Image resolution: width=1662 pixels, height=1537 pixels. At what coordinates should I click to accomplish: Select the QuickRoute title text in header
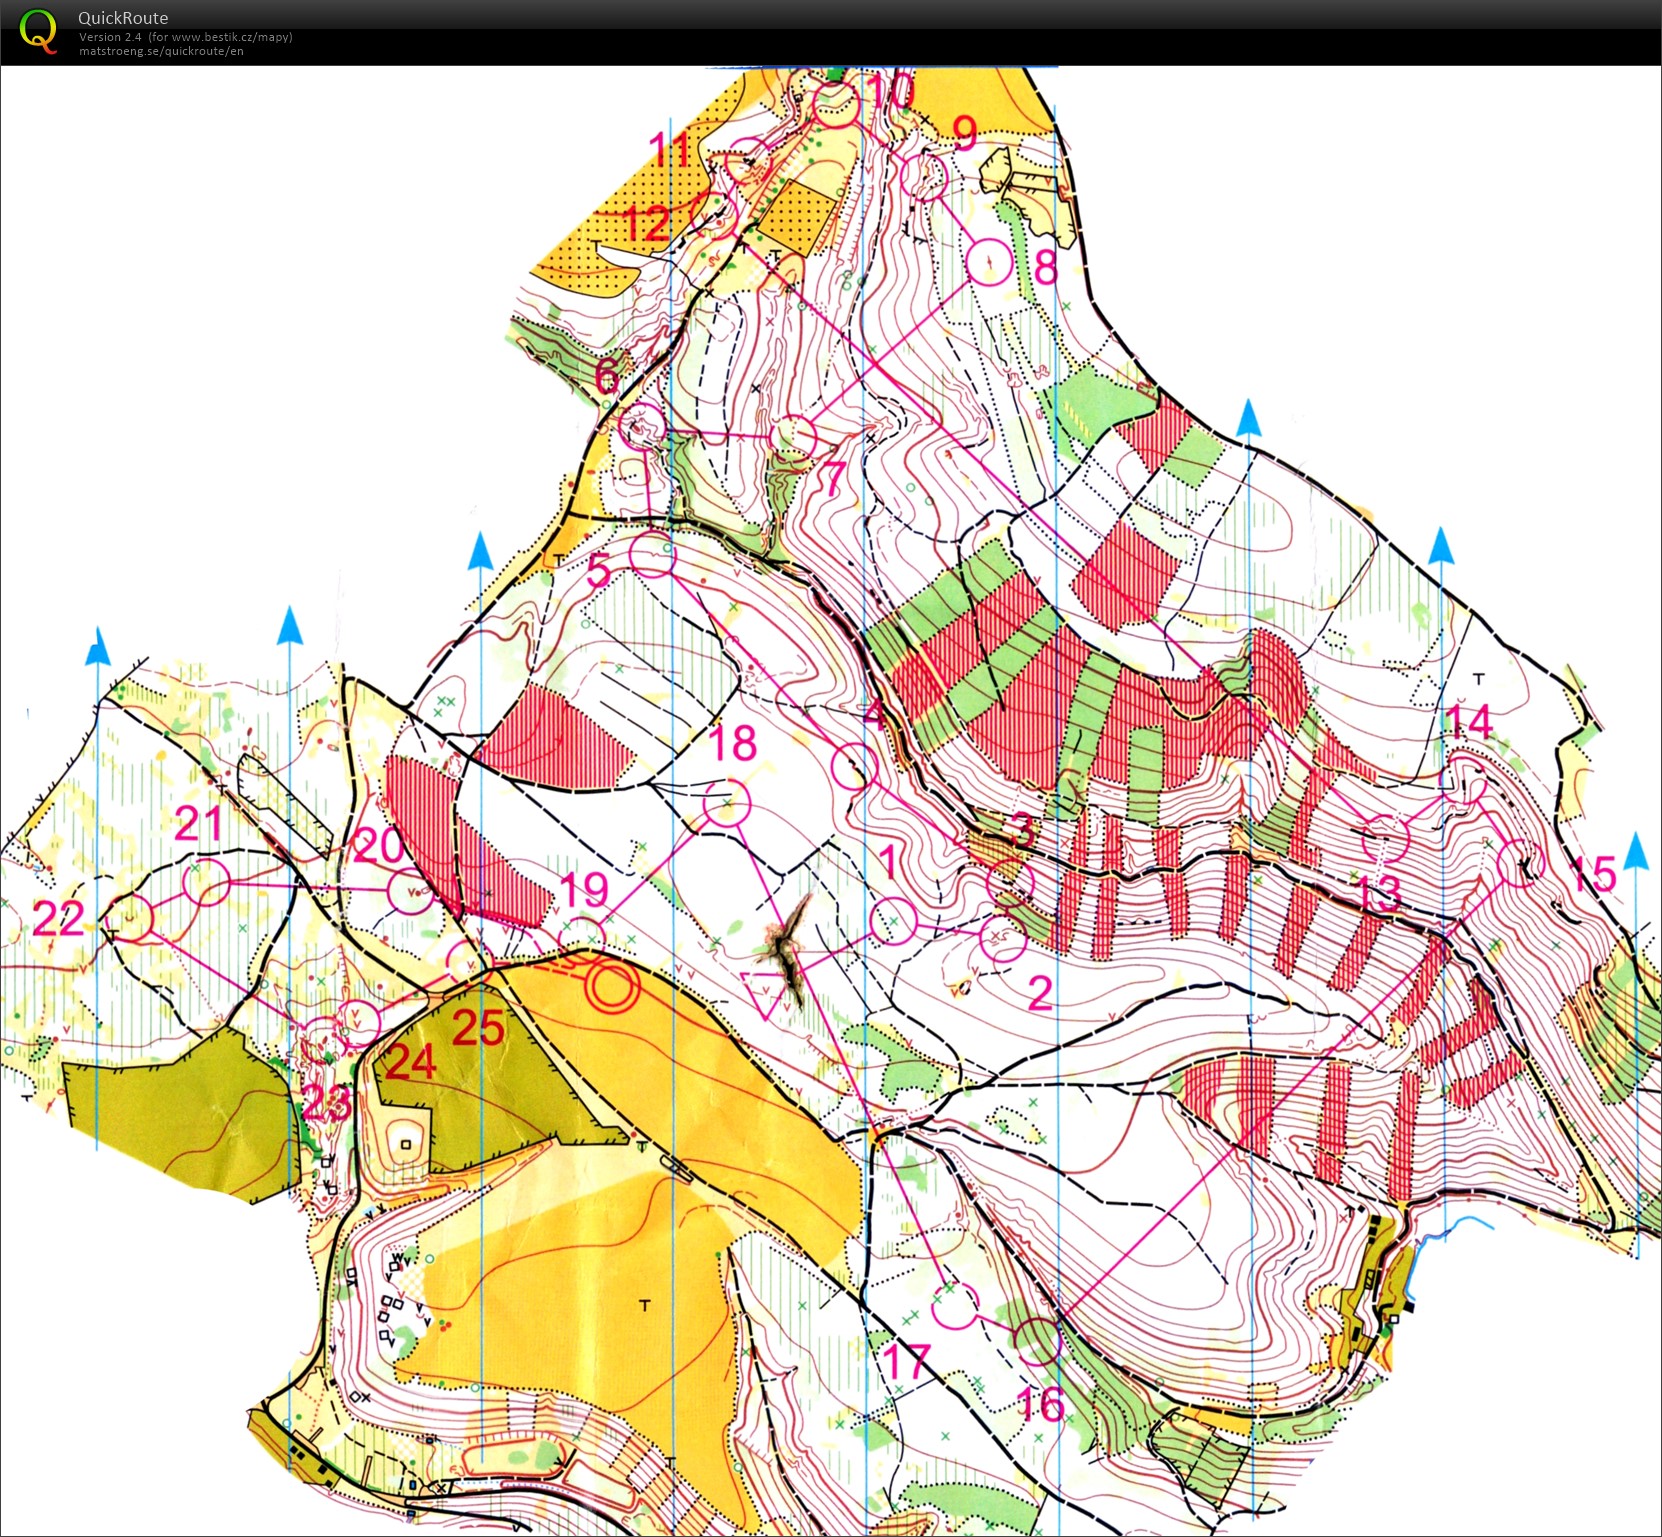pos(123,18)
